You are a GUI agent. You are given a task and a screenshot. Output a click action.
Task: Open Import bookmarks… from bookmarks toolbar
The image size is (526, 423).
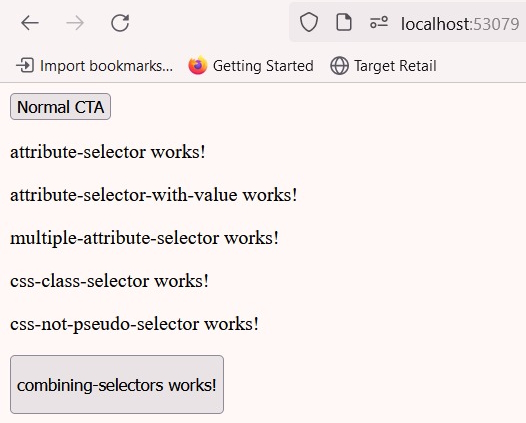click(94, 65)
